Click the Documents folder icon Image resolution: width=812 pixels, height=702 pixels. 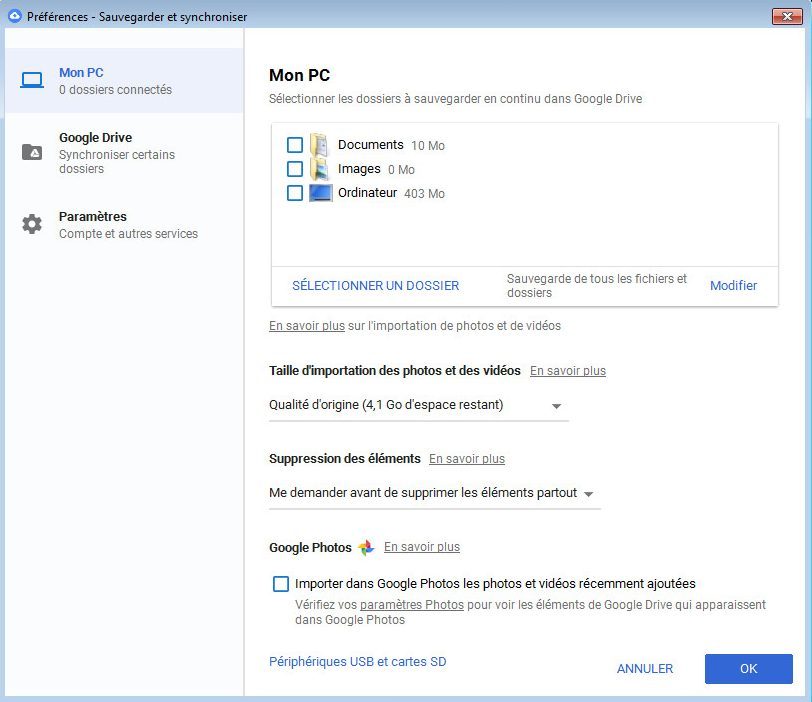click(x=319, y=145)
